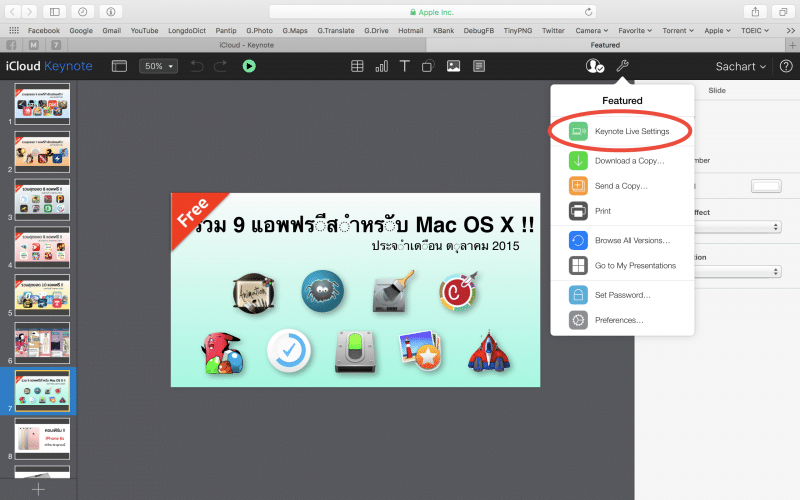
Task: Open the help question mark icon
Action: click(x=786, y=66)
